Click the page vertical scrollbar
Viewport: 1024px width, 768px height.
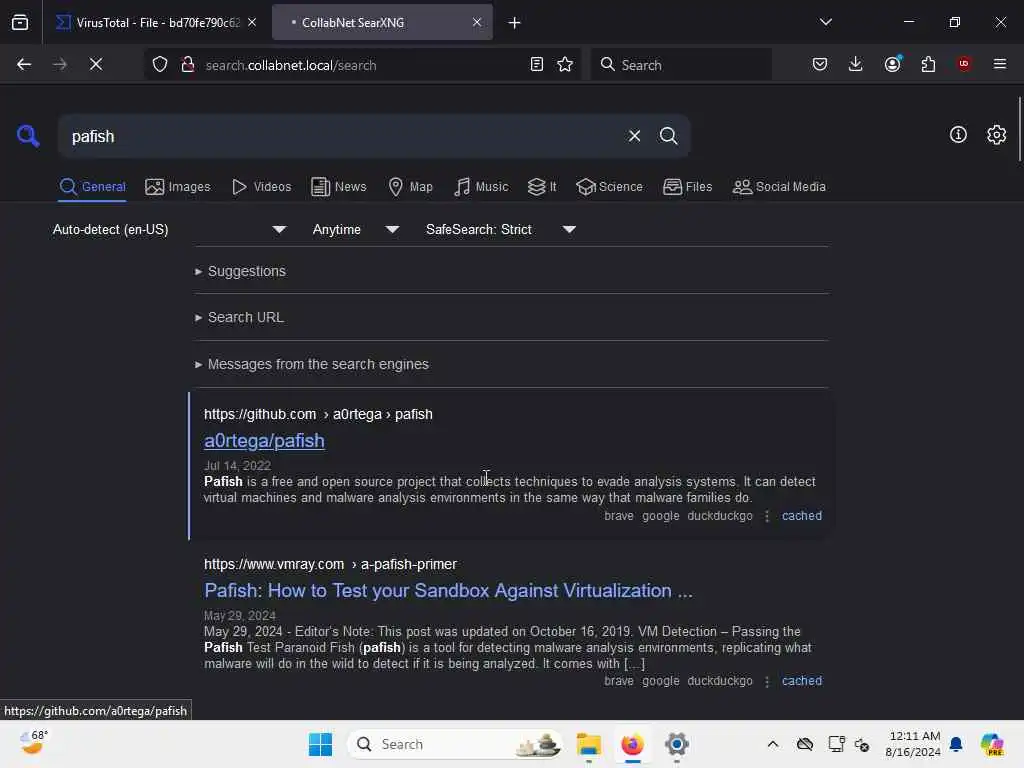pyautogui.click(x=1019, y=129)
